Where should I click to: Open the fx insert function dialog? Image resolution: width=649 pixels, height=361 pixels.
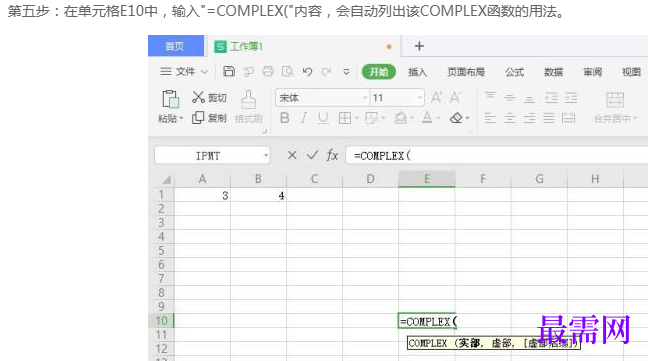click(332, 155)
